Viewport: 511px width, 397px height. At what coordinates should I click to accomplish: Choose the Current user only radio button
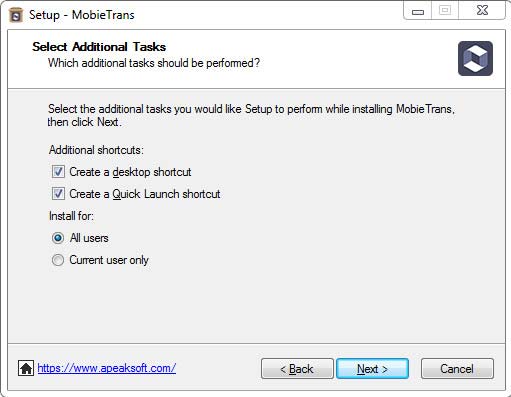click(x=58, y=260)
